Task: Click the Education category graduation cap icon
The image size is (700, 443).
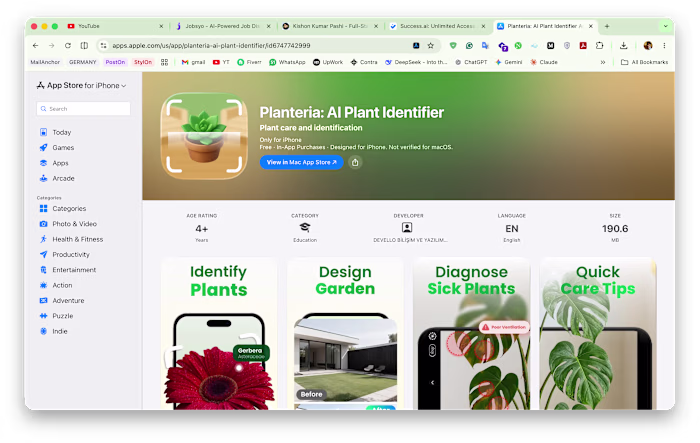Action: coord(305,227)
